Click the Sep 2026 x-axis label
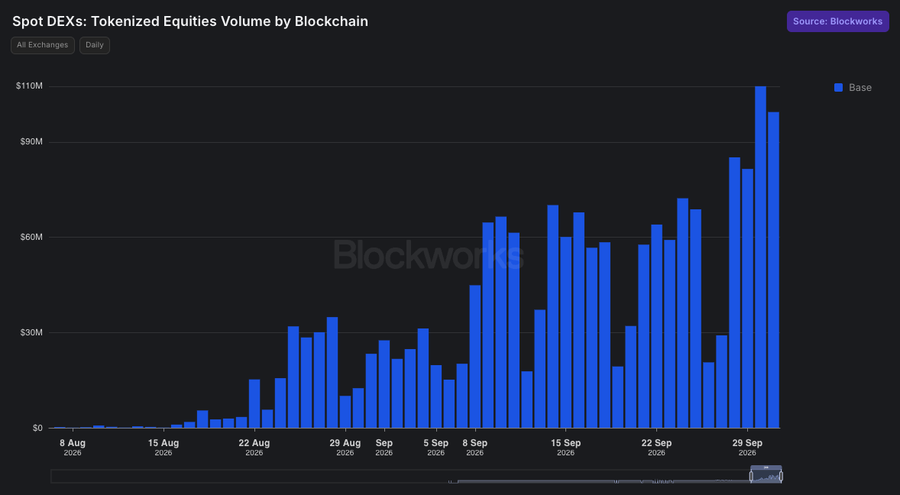900x495 pixels. point(384,447)
